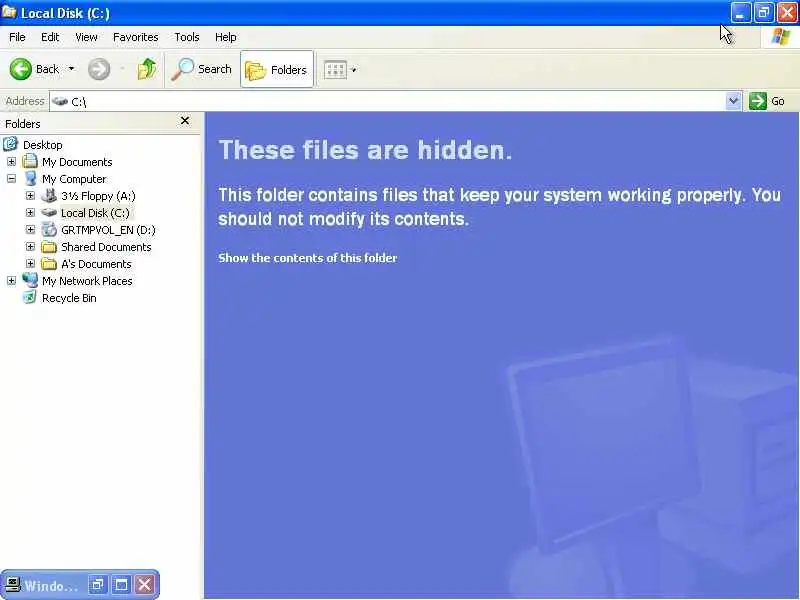800x600 pixels.
Task: Expand the GRTMPVOL_EN (D:) node
Action: (31, 230)
